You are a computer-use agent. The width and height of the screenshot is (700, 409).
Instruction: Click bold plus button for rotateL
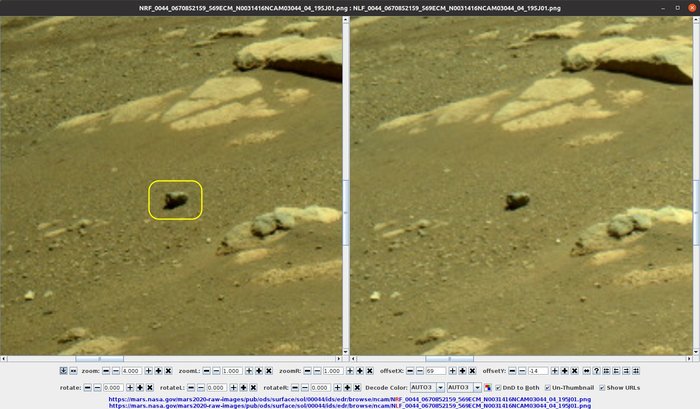(243, 388)
